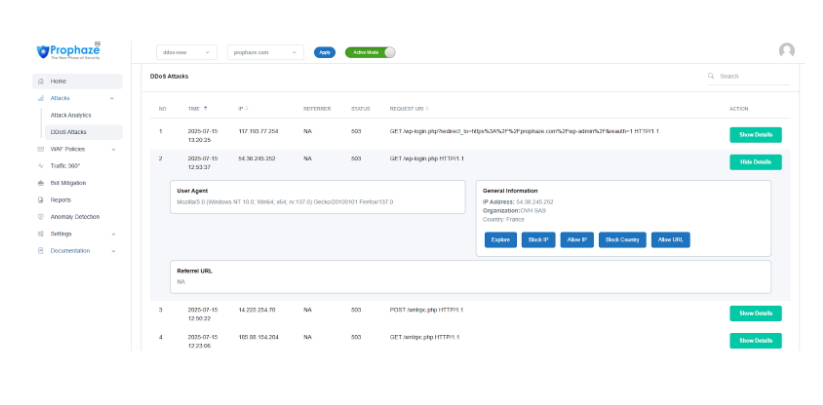
Task: Click the Bot Mitigation icon
Action: [40, 183]
